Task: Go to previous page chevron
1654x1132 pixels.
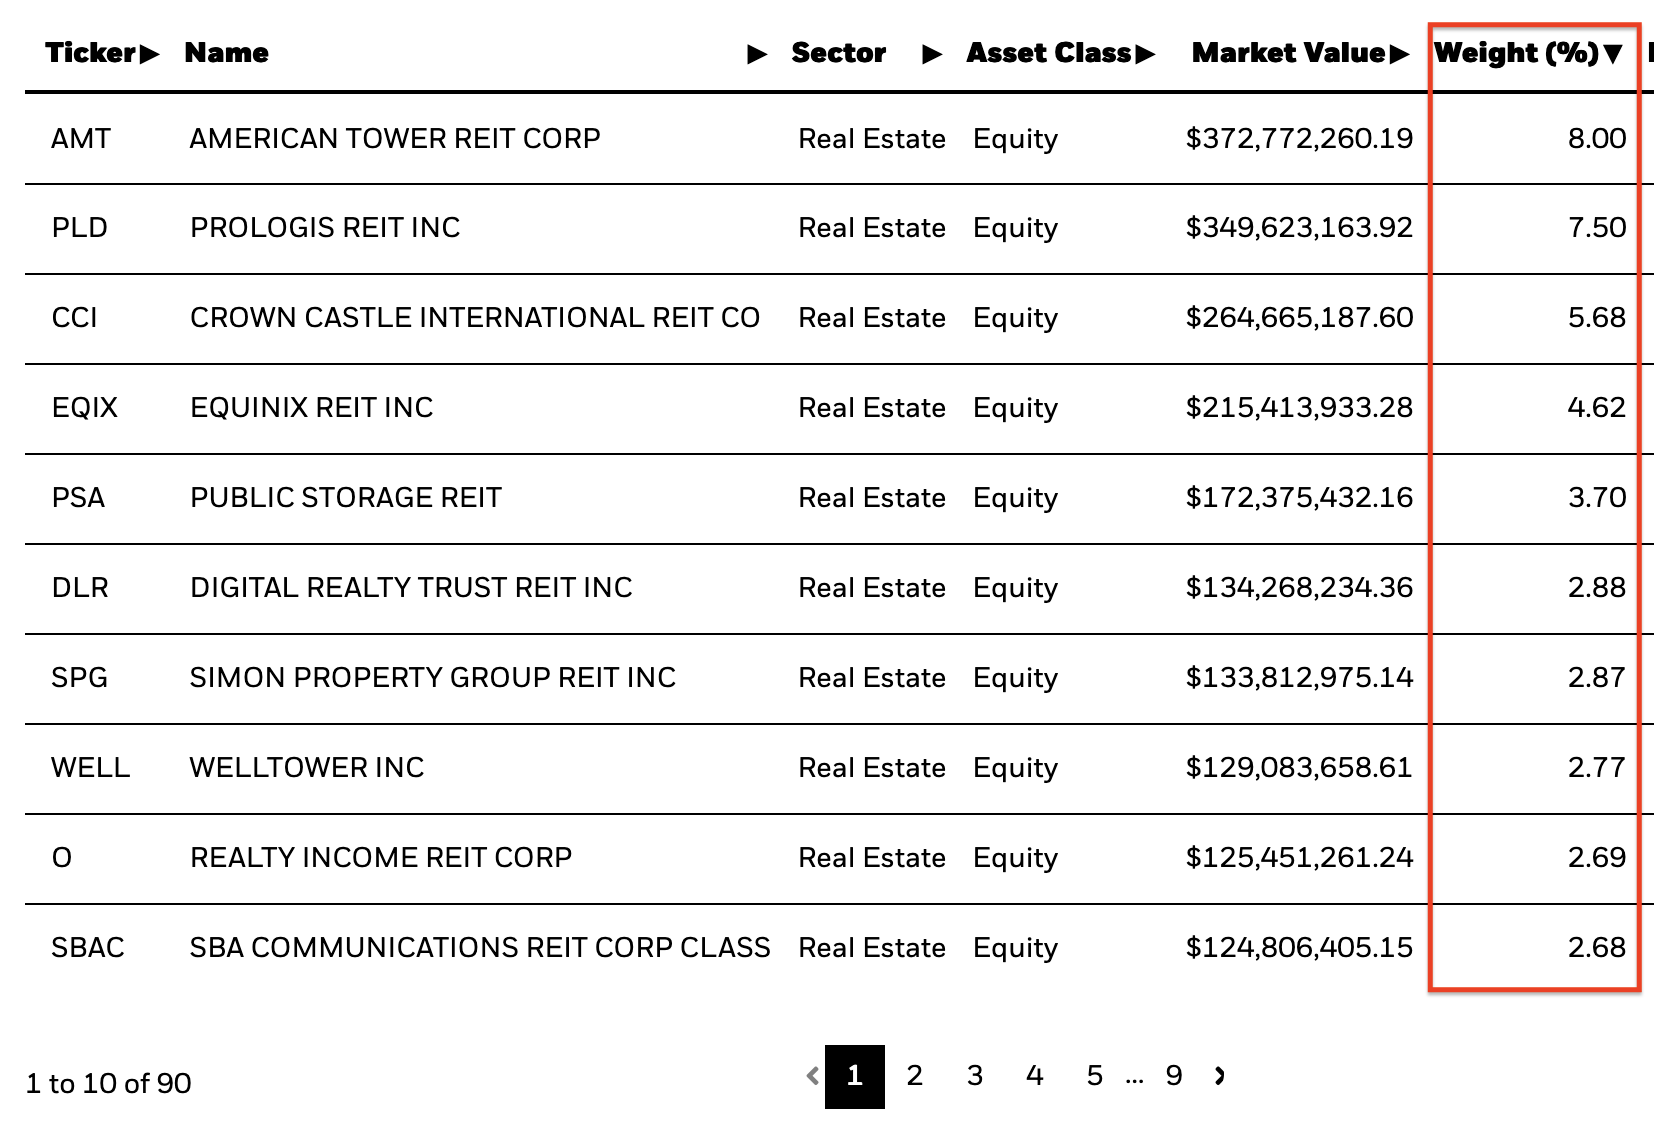Action: (812, 1076)
